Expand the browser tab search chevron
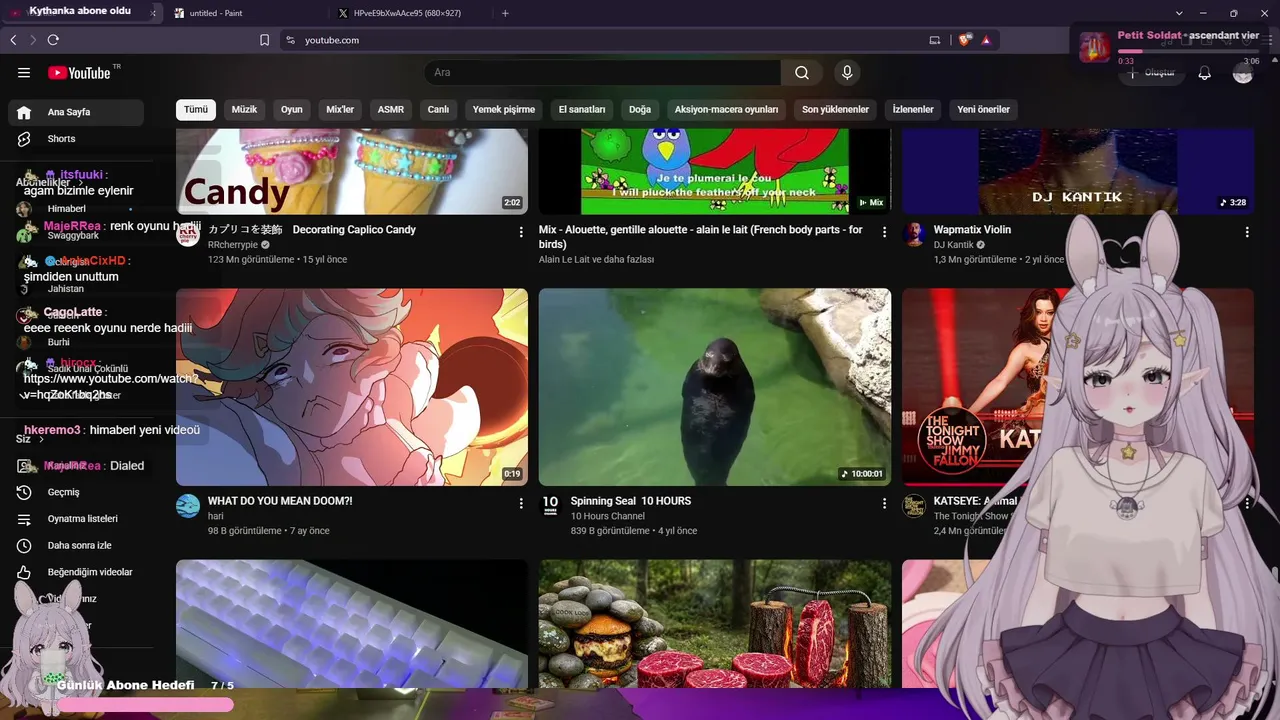Screen dimensions: 1280x720 (x=1179, y=13)
